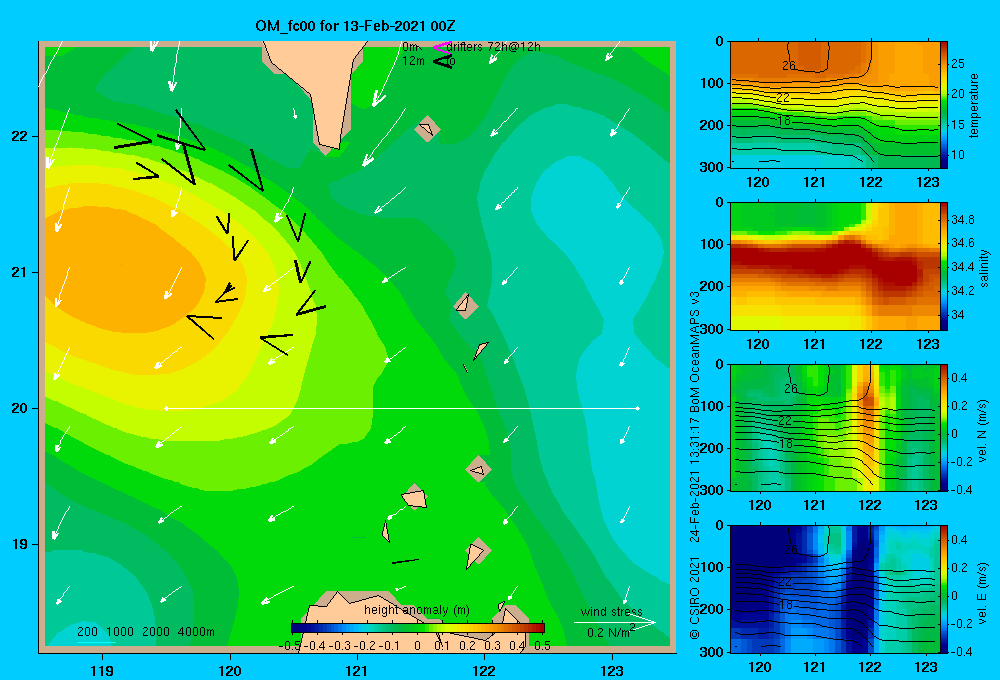Viewport: 1000px width, 680px height.
Task: Click the vel. E panel color scale
Action: pos(944,589)
